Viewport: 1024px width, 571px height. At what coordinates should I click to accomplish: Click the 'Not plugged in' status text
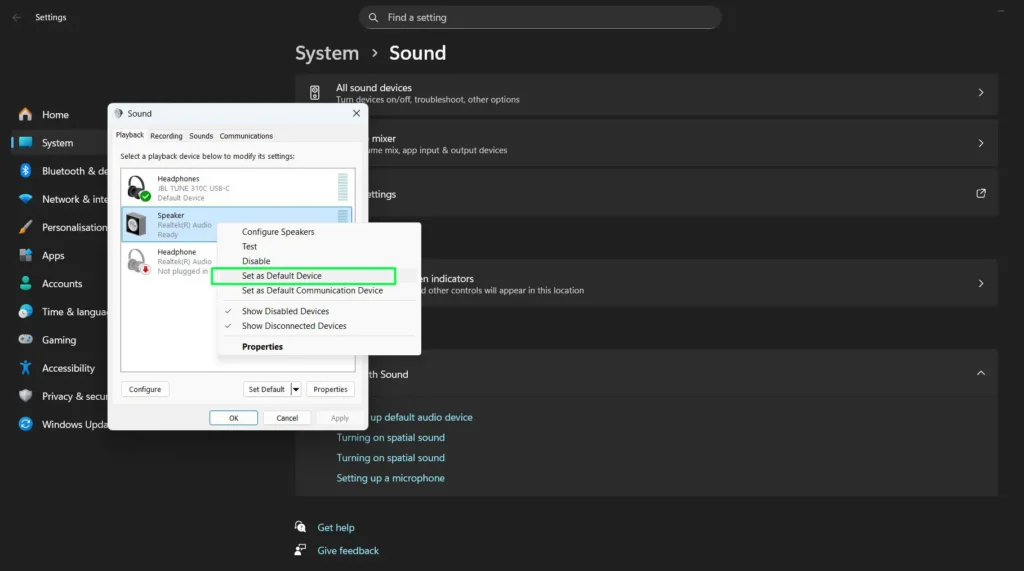tap(182, 271)
